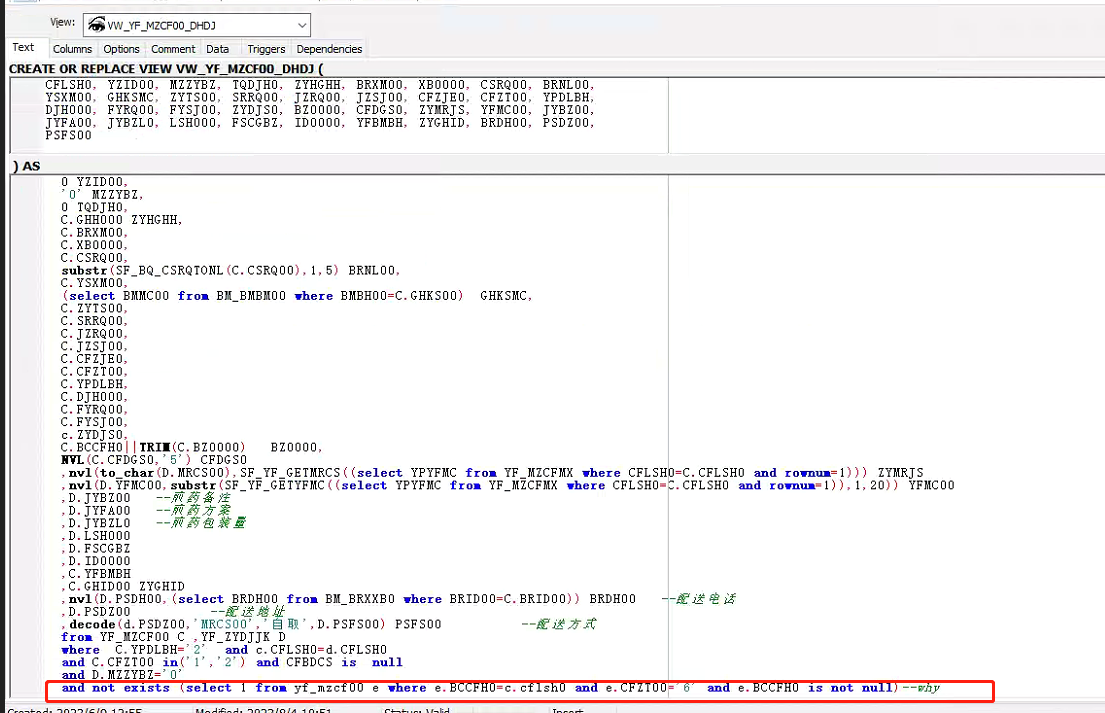Open the Columns tab
1105x713 pixels.
[x=72, y=49]
